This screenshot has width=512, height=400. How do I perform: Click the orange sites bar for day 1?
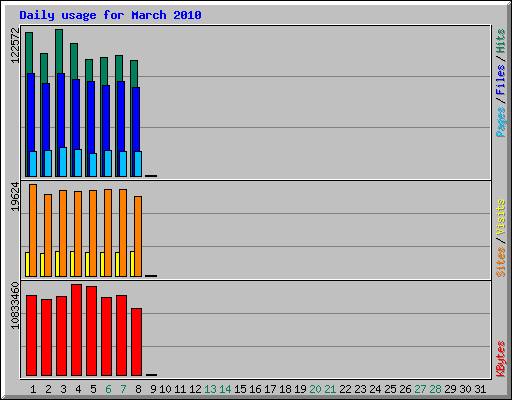tap(33, 230)
